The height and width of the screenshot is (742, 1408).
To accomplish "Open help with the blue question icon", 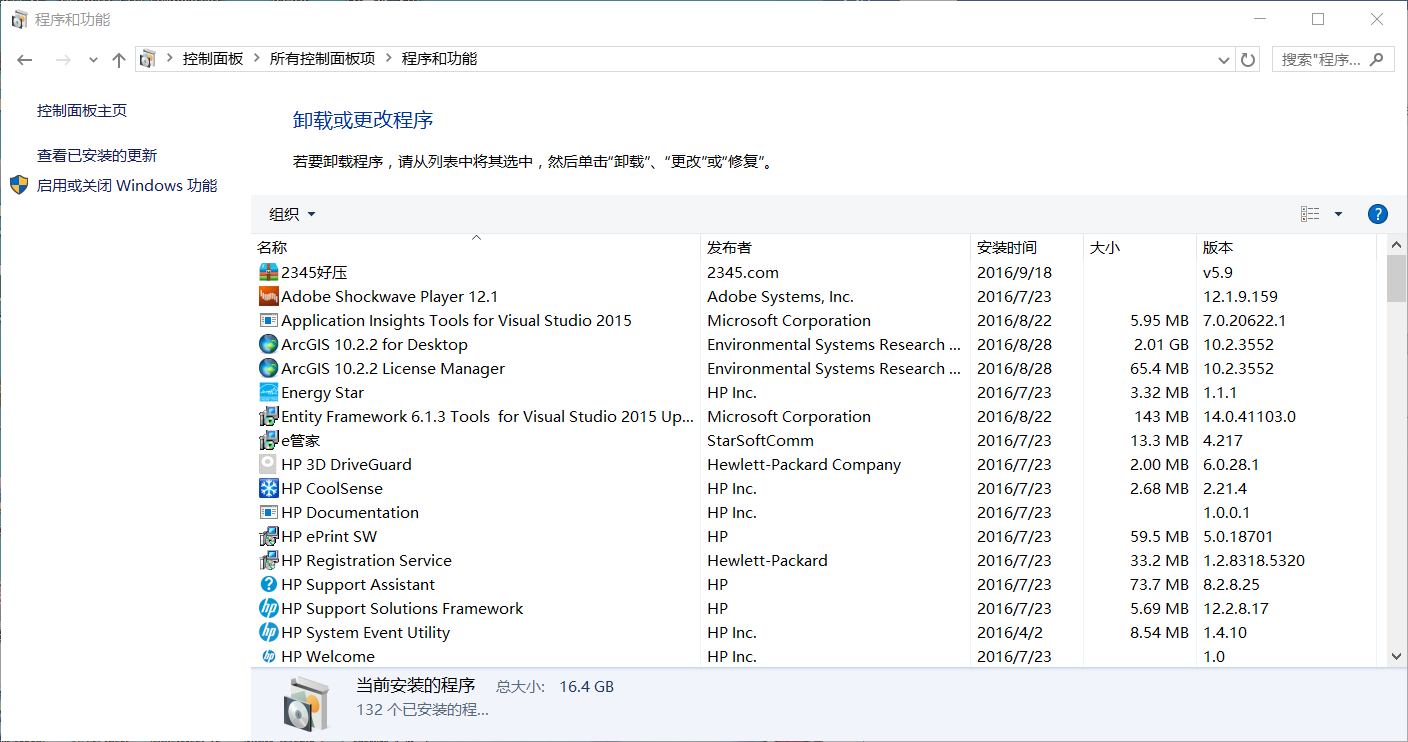I will coord(1377,214).
